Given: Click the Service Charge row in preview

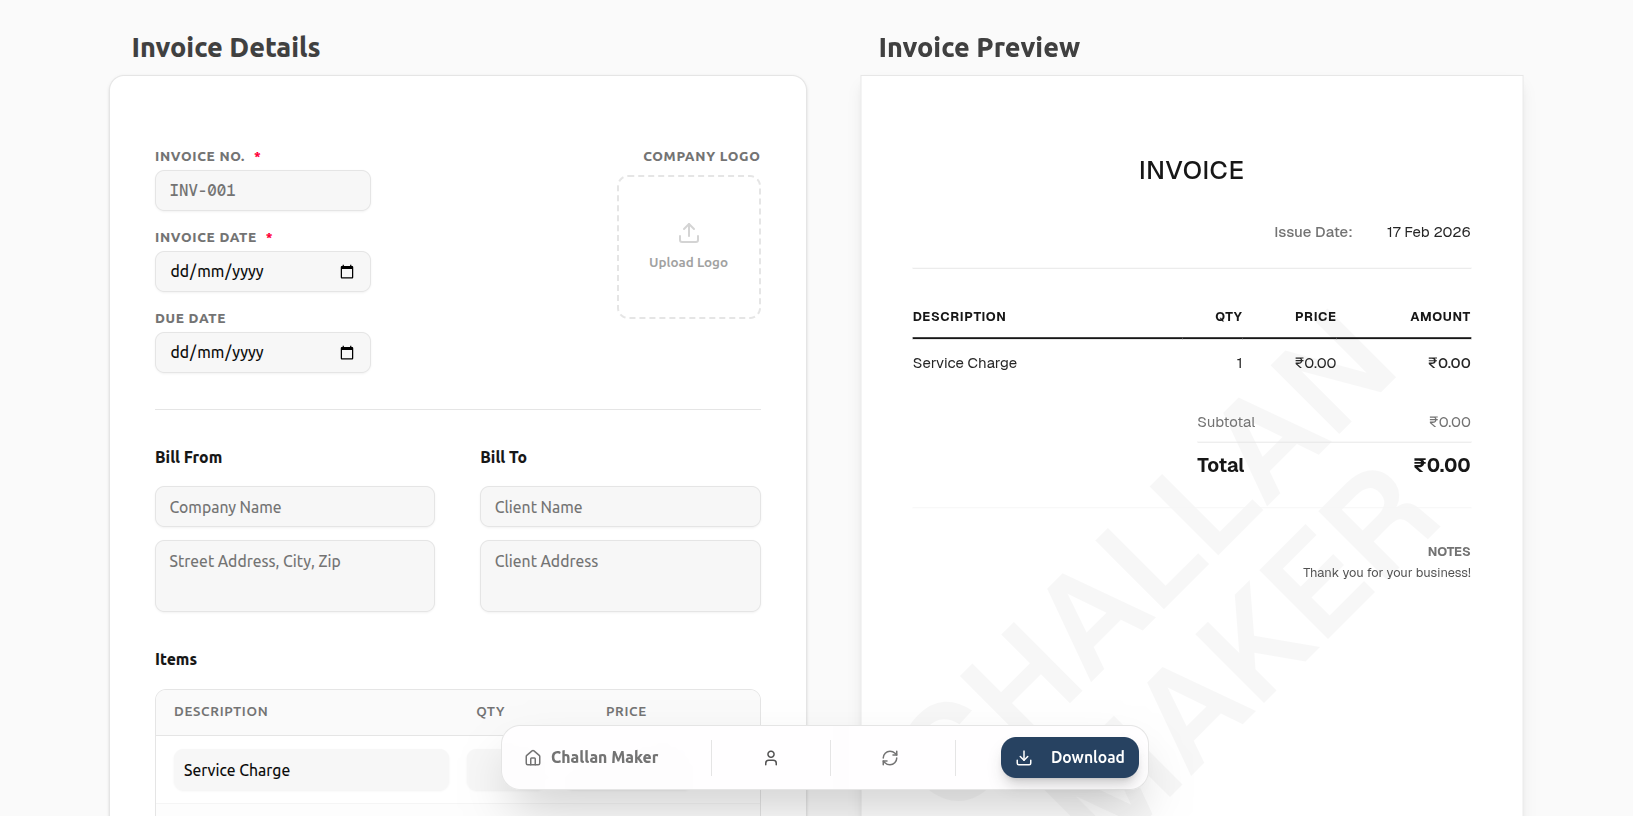Looking at the screenshot, I should [965, 363].
